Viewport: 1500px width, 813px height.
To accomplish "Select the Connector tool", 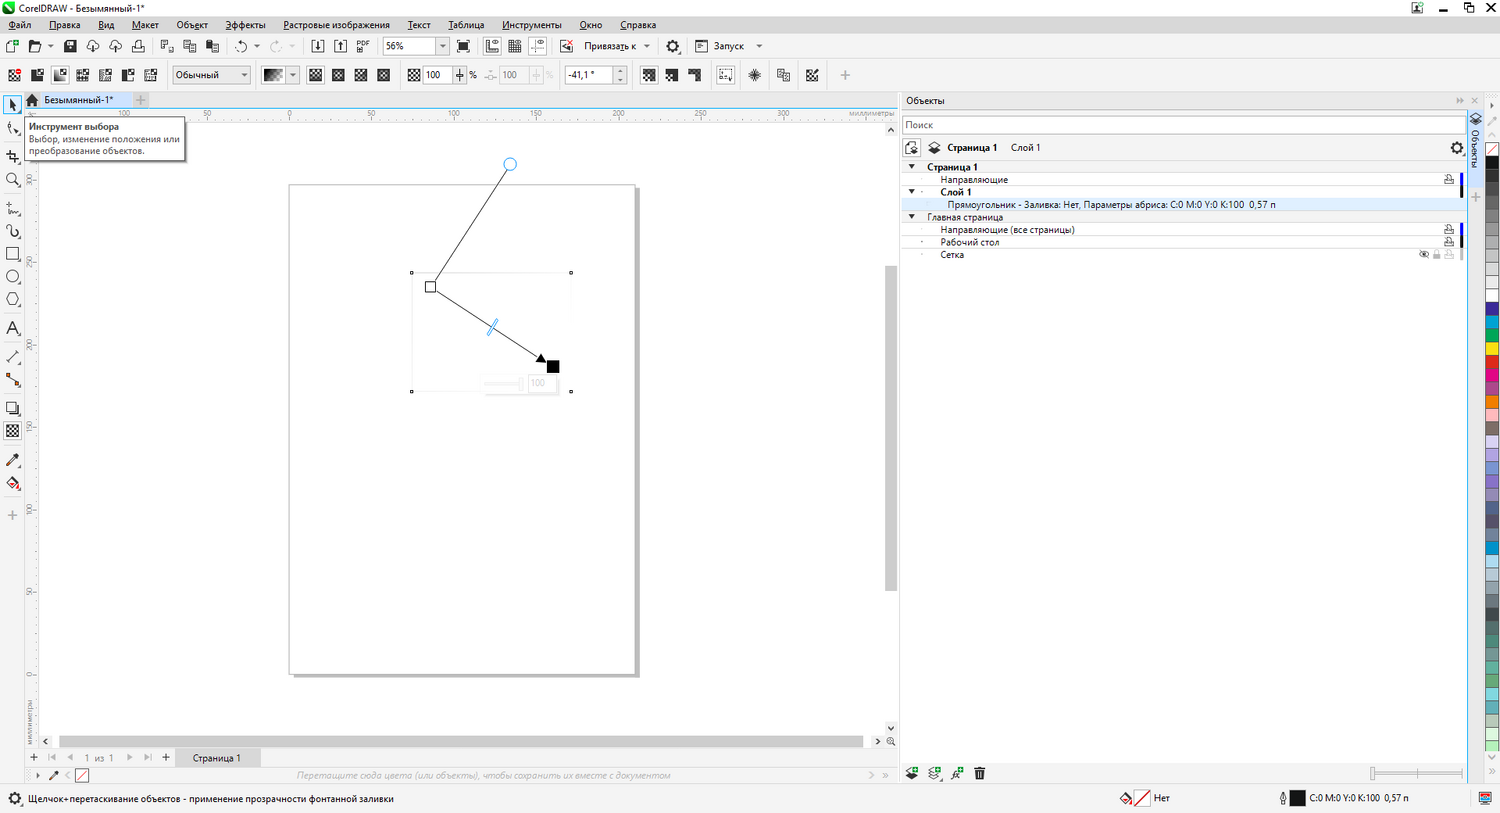I will coord(13,380).
